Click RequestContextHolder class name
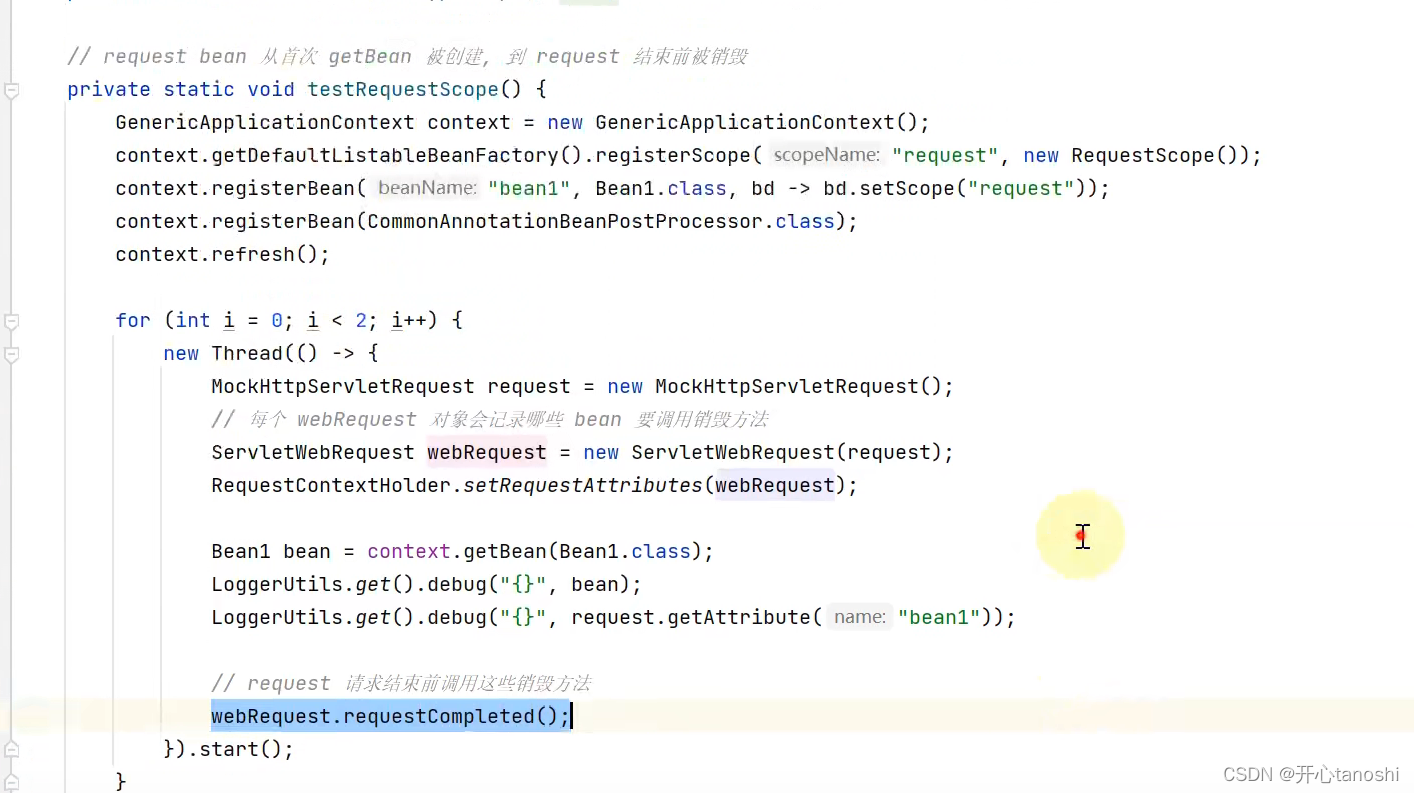The image size is (1414, 793). tap(331, 485)
